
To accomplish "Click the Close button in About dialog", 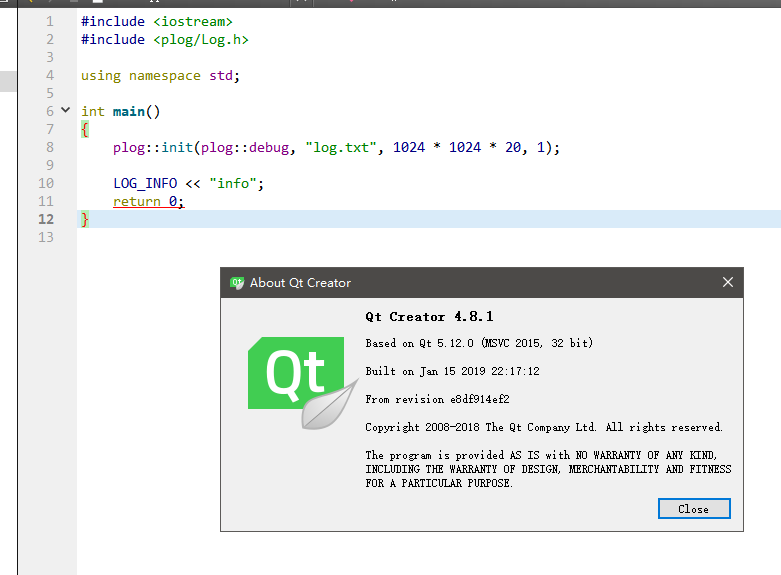I will click(694, 509).
